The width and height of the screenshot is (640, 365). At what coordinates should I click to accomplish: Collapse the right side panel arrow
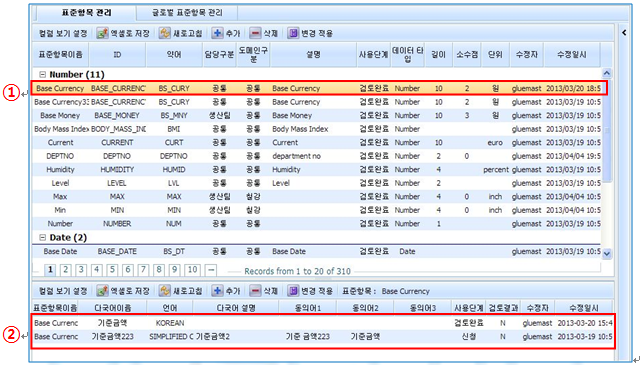[624, 33]
